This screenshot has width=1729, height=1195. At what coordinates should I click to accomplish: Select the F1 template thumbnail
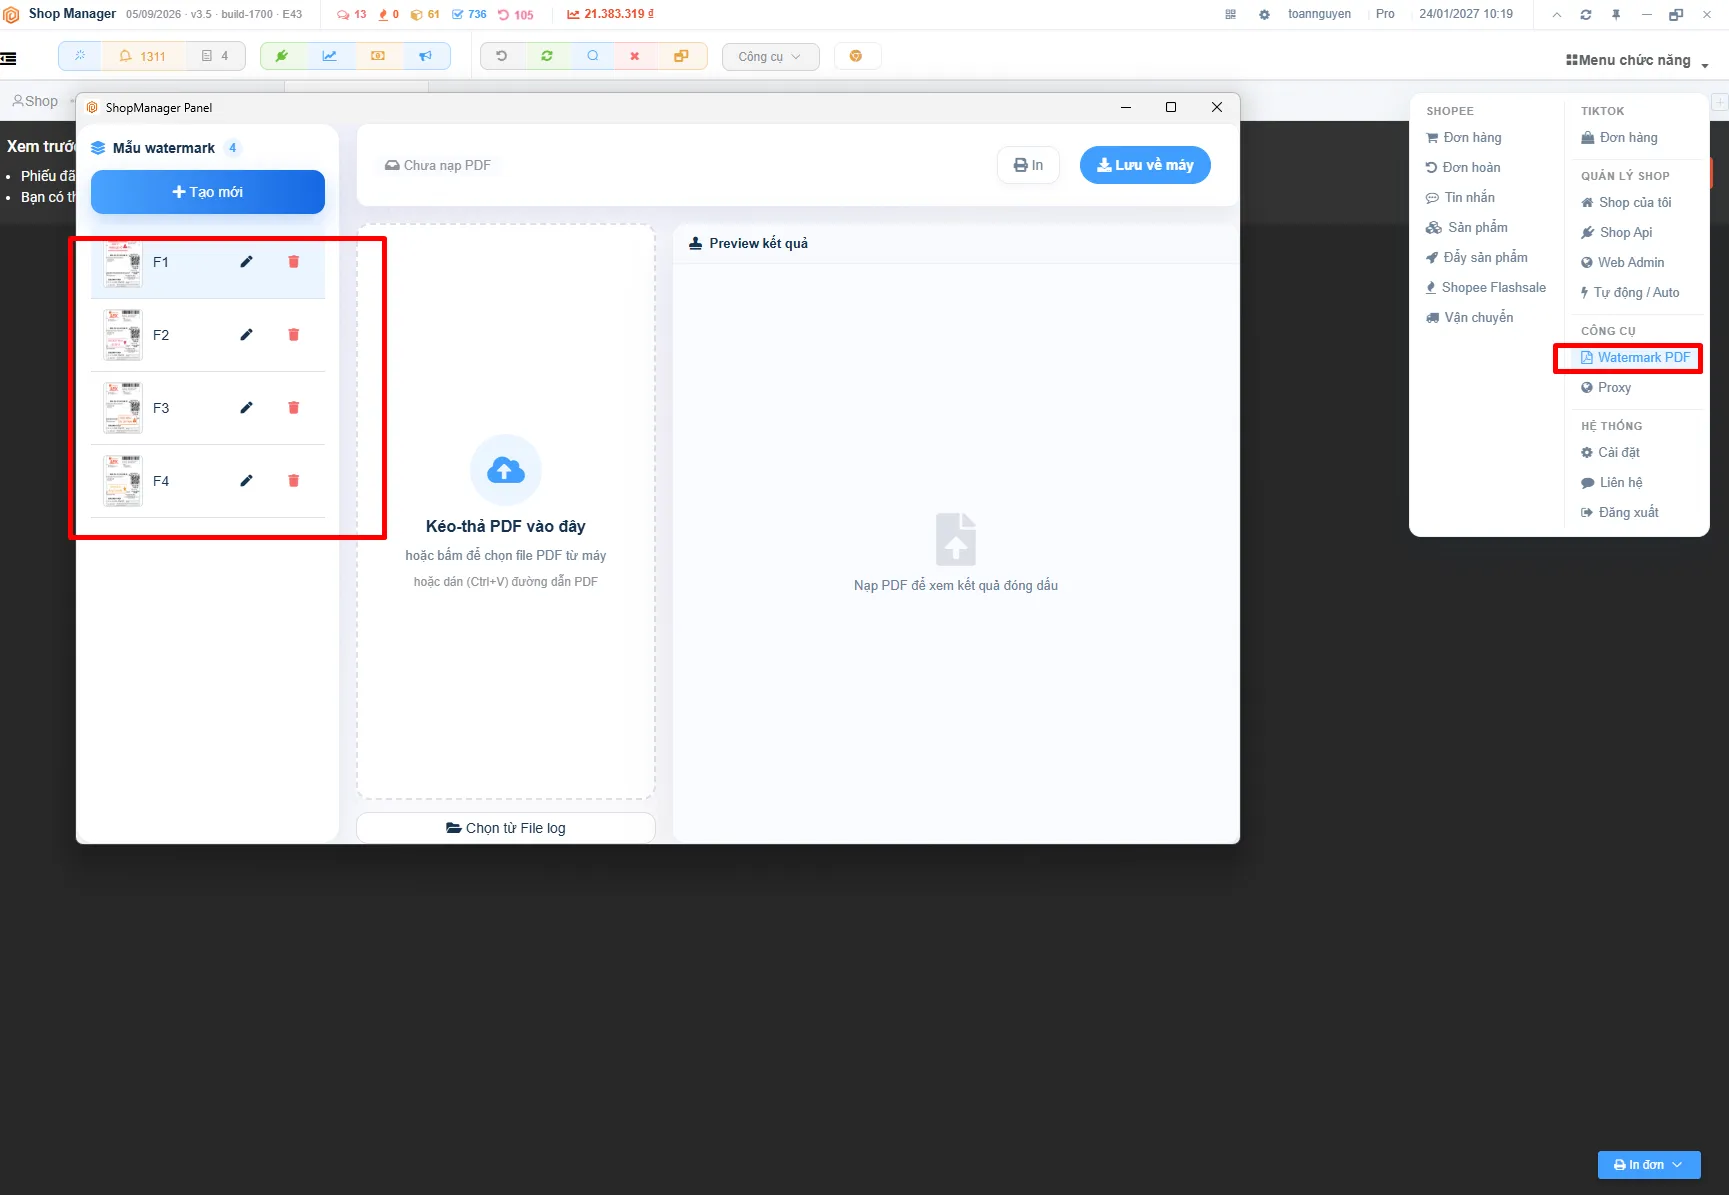click(x=123, y=262)
